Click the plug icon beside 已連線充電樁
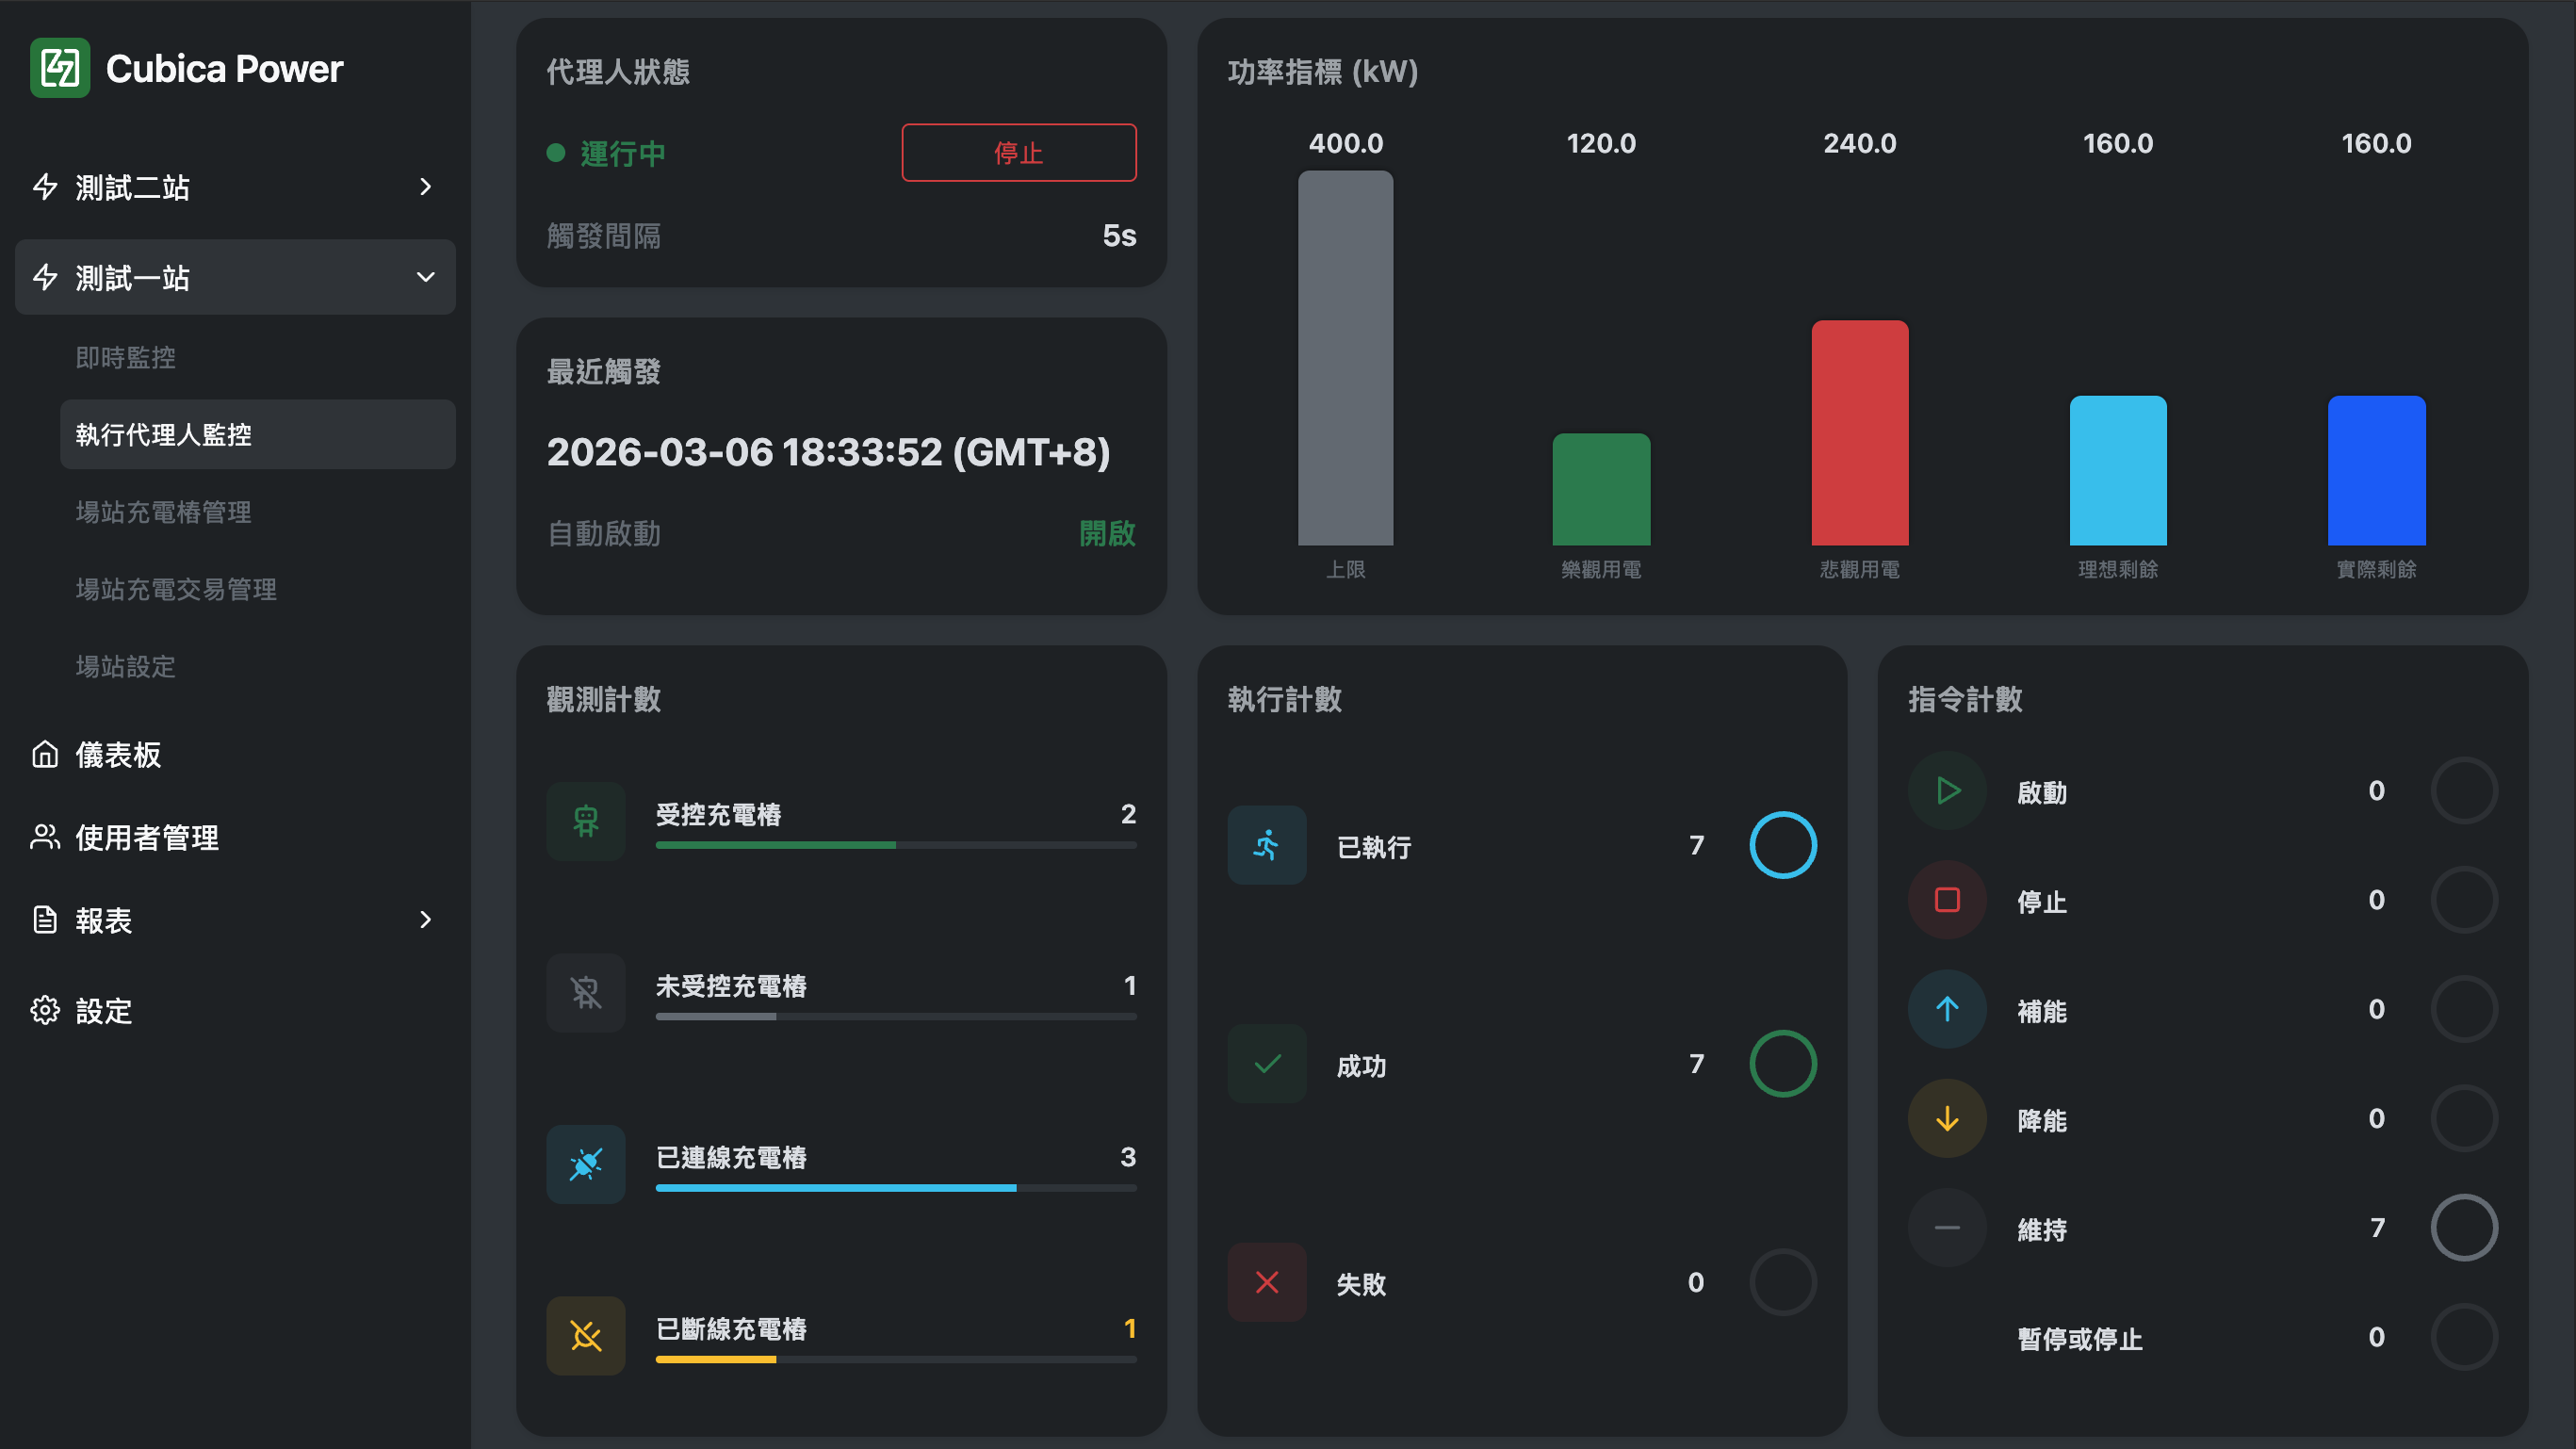This screenshot has height=1449, width=2576. (586, 1164)
